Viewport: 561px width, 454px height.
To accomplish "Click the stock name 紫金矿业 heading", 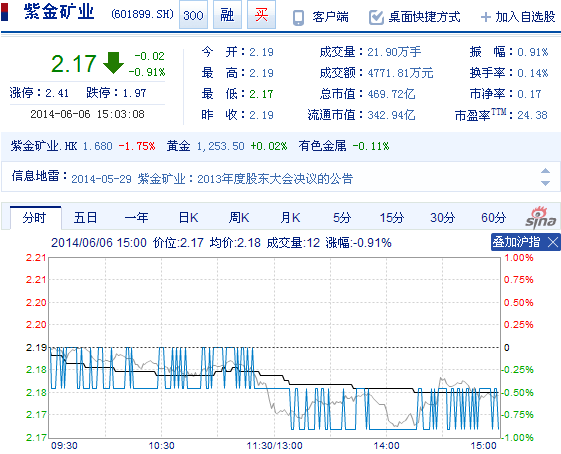I will click(x=59, y=12).
